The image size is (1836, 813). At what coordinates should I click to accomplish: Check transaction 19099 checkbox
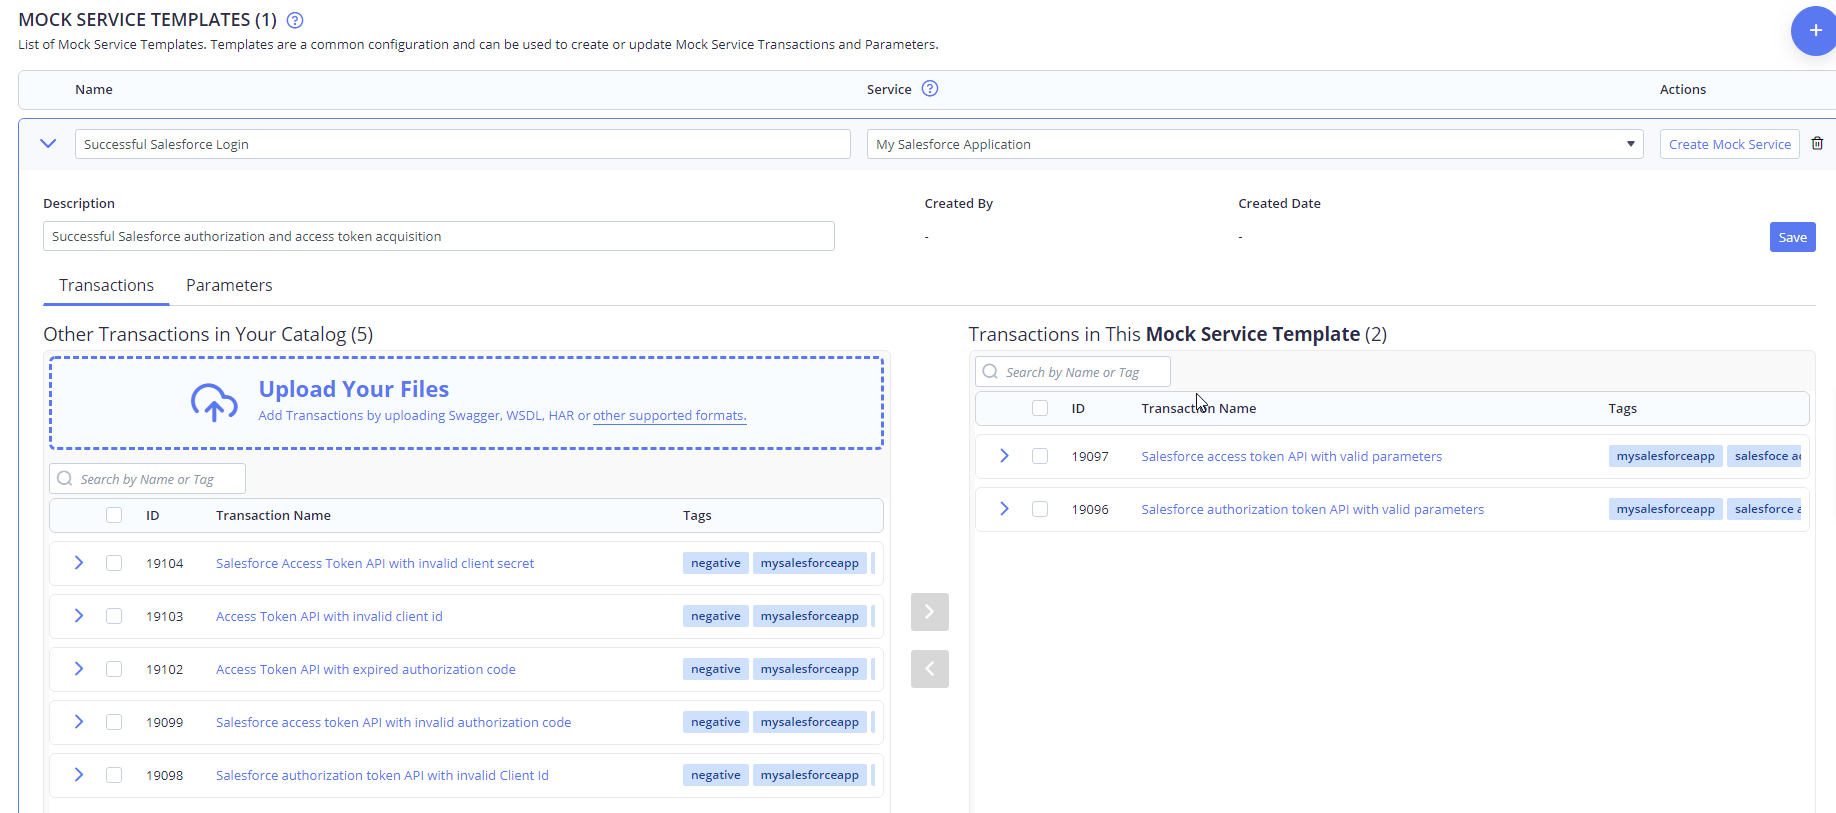click(114, 722)
